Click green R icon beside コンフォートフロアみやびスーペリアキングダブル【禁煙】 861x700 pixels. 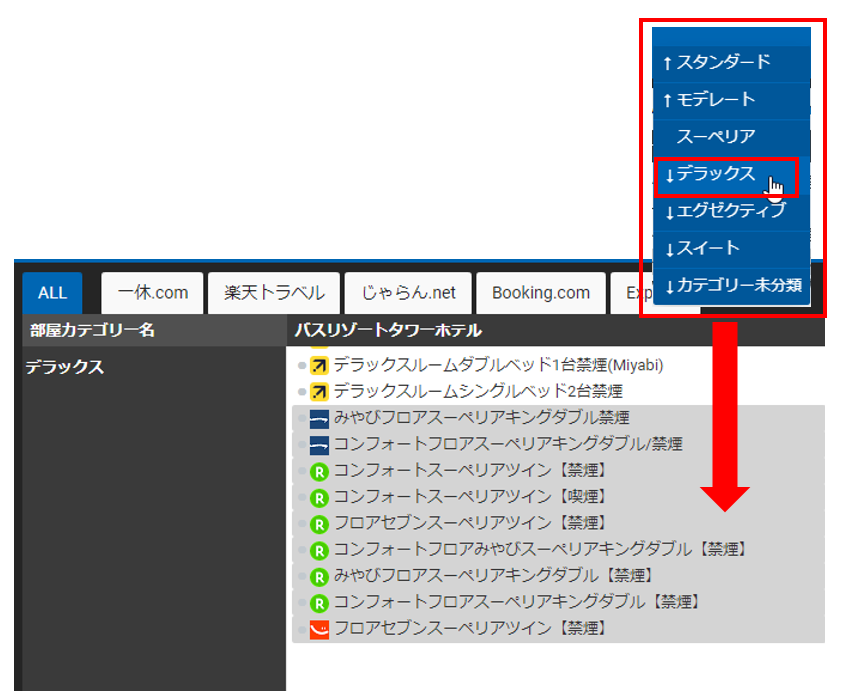coord(319,550)
